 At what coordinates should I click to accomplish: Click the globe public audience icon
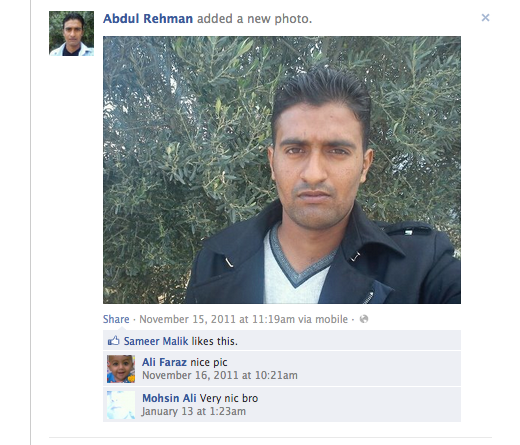364,319
